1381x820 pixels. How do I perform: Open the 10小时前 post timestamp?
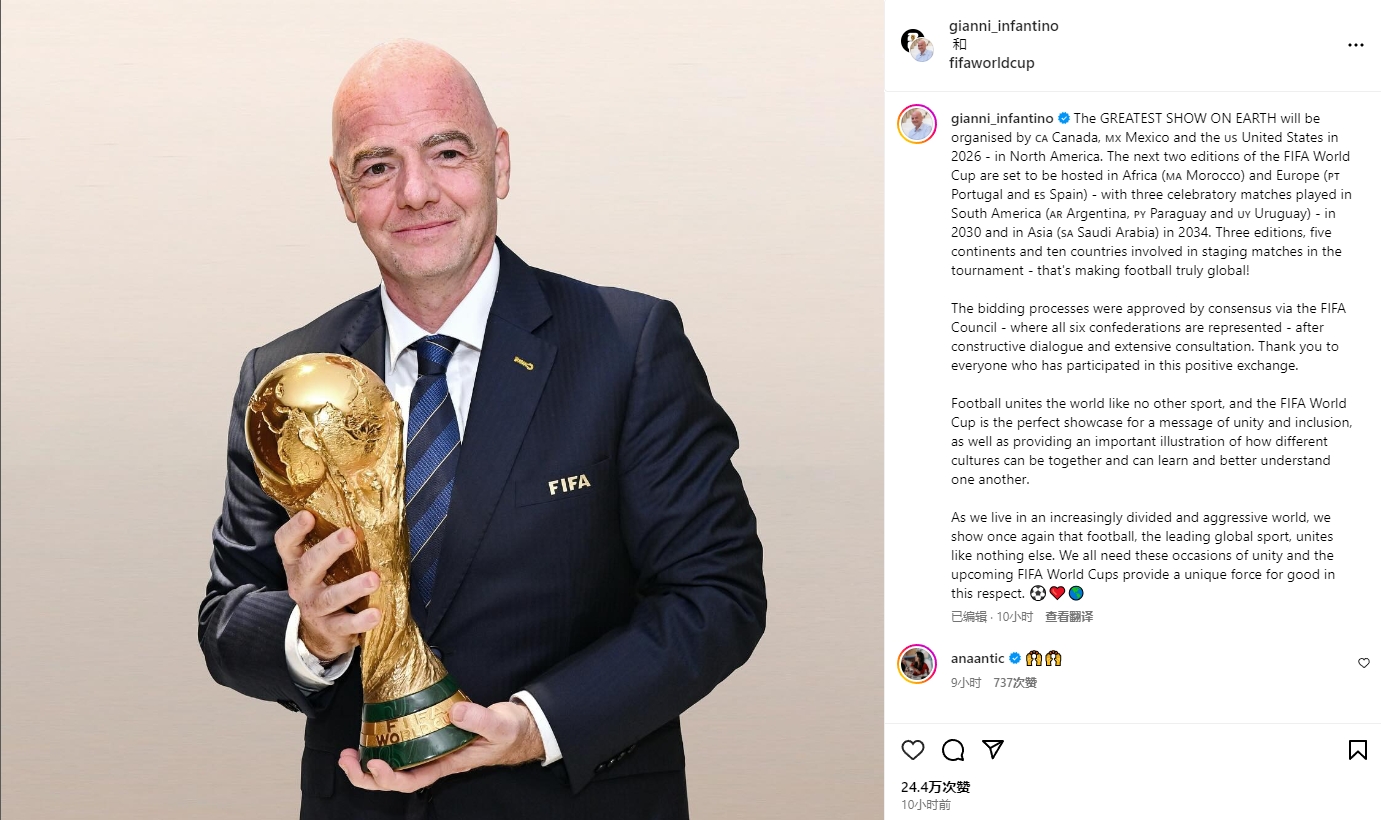tap(926, 805)
